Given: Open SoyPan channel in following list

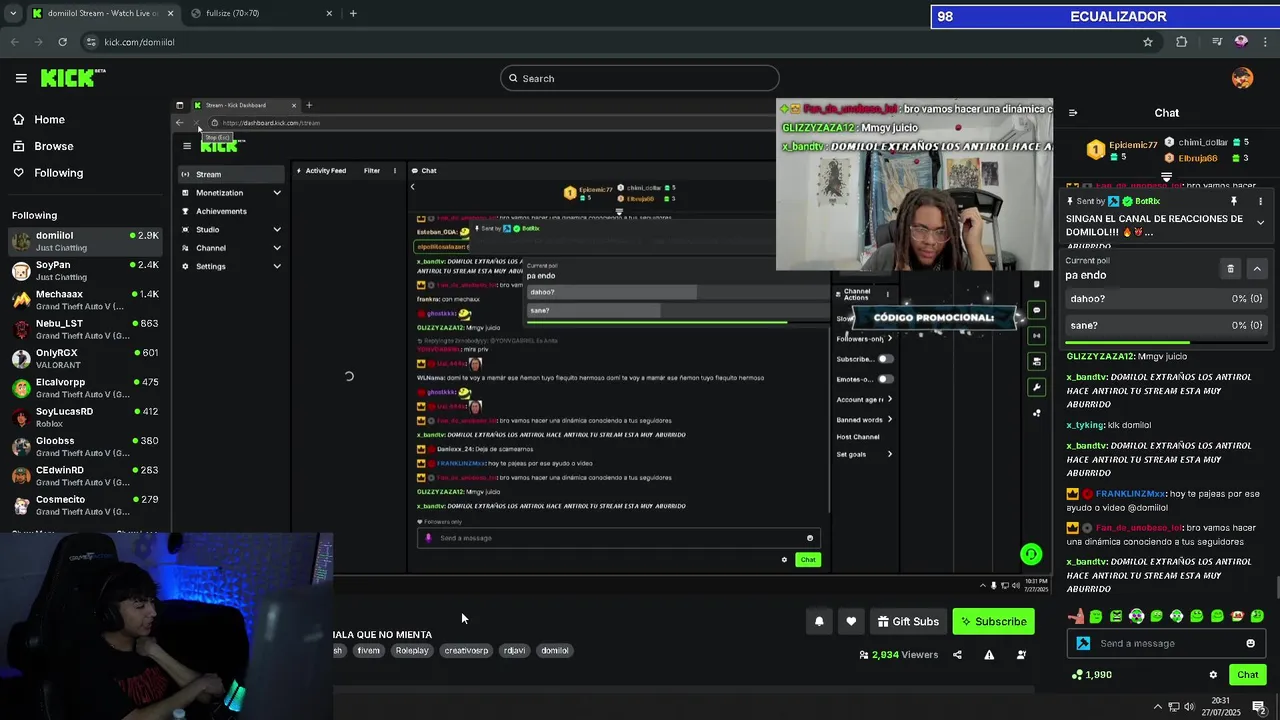Looking at the screenshot, I should [x=85, y=271].
